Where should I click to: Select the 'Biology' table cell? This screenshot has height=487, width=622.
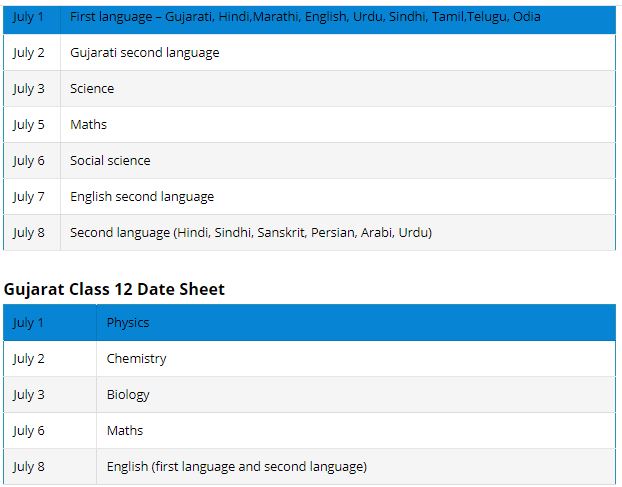[x=128, y=394]
